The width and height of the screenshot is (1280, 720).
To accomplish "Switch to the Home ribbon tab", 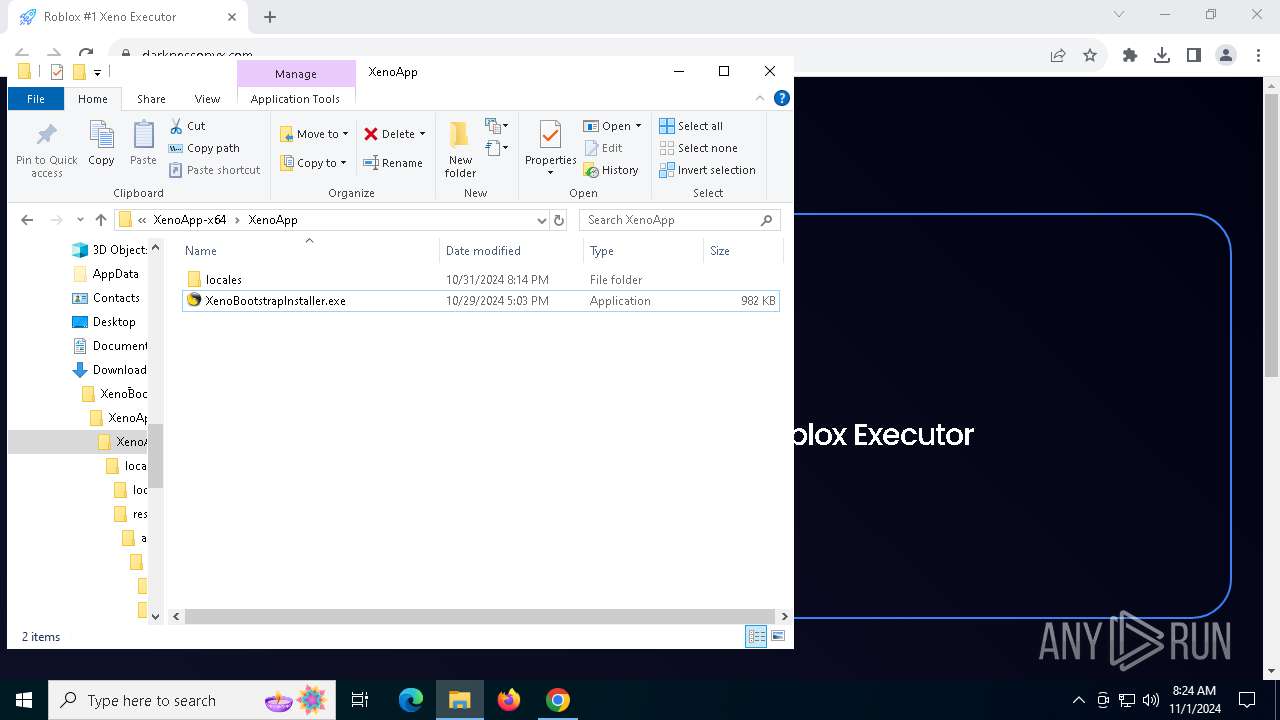I will point(93,99).
